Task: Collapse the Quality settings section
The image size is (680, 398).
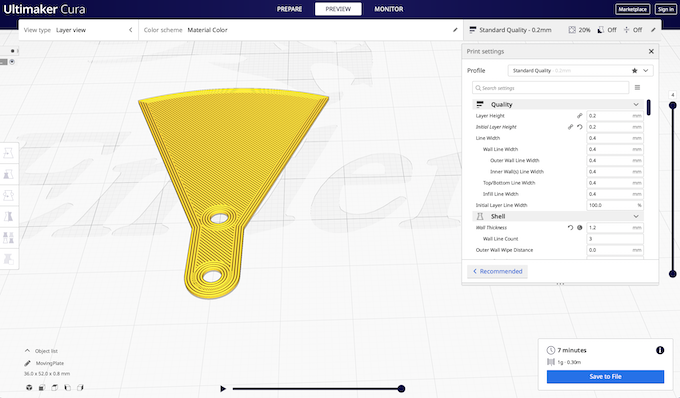Action: (636, 104)
